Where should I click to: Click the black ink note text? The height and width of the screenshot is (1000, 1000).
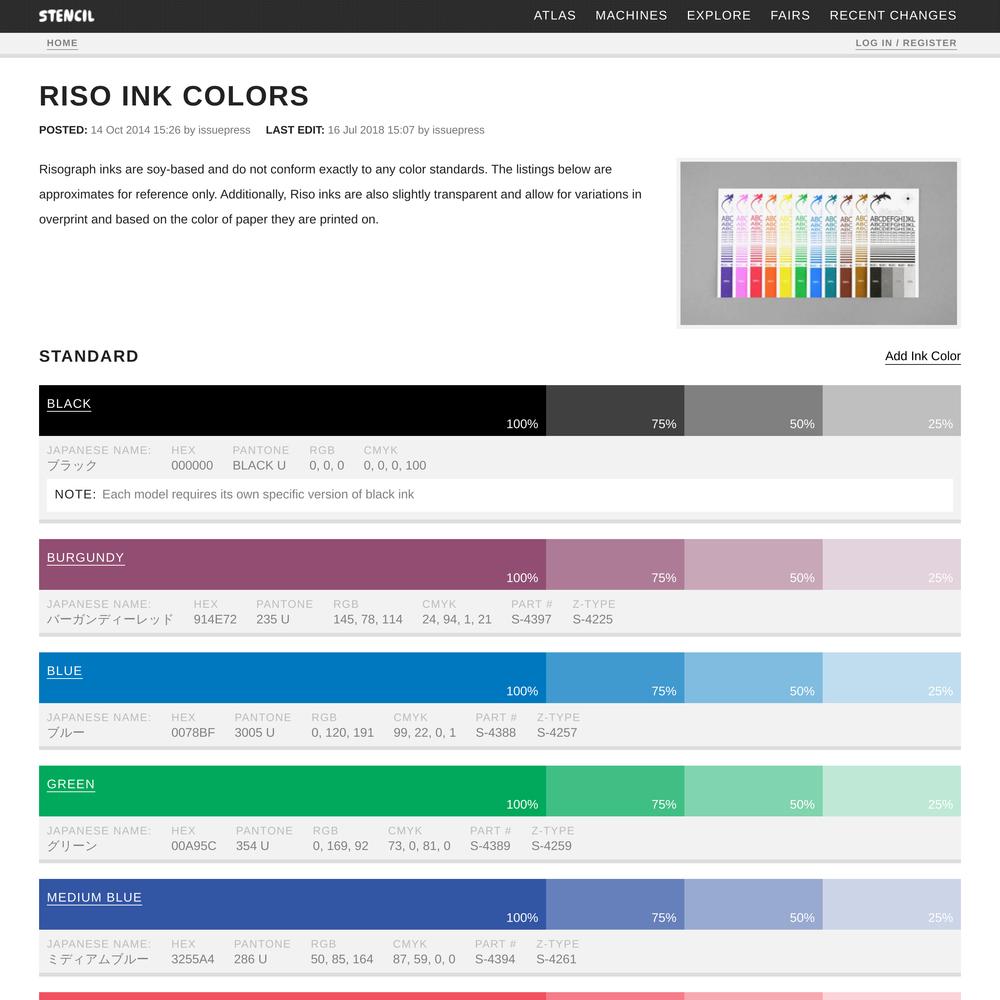click(x=258, y=494)
